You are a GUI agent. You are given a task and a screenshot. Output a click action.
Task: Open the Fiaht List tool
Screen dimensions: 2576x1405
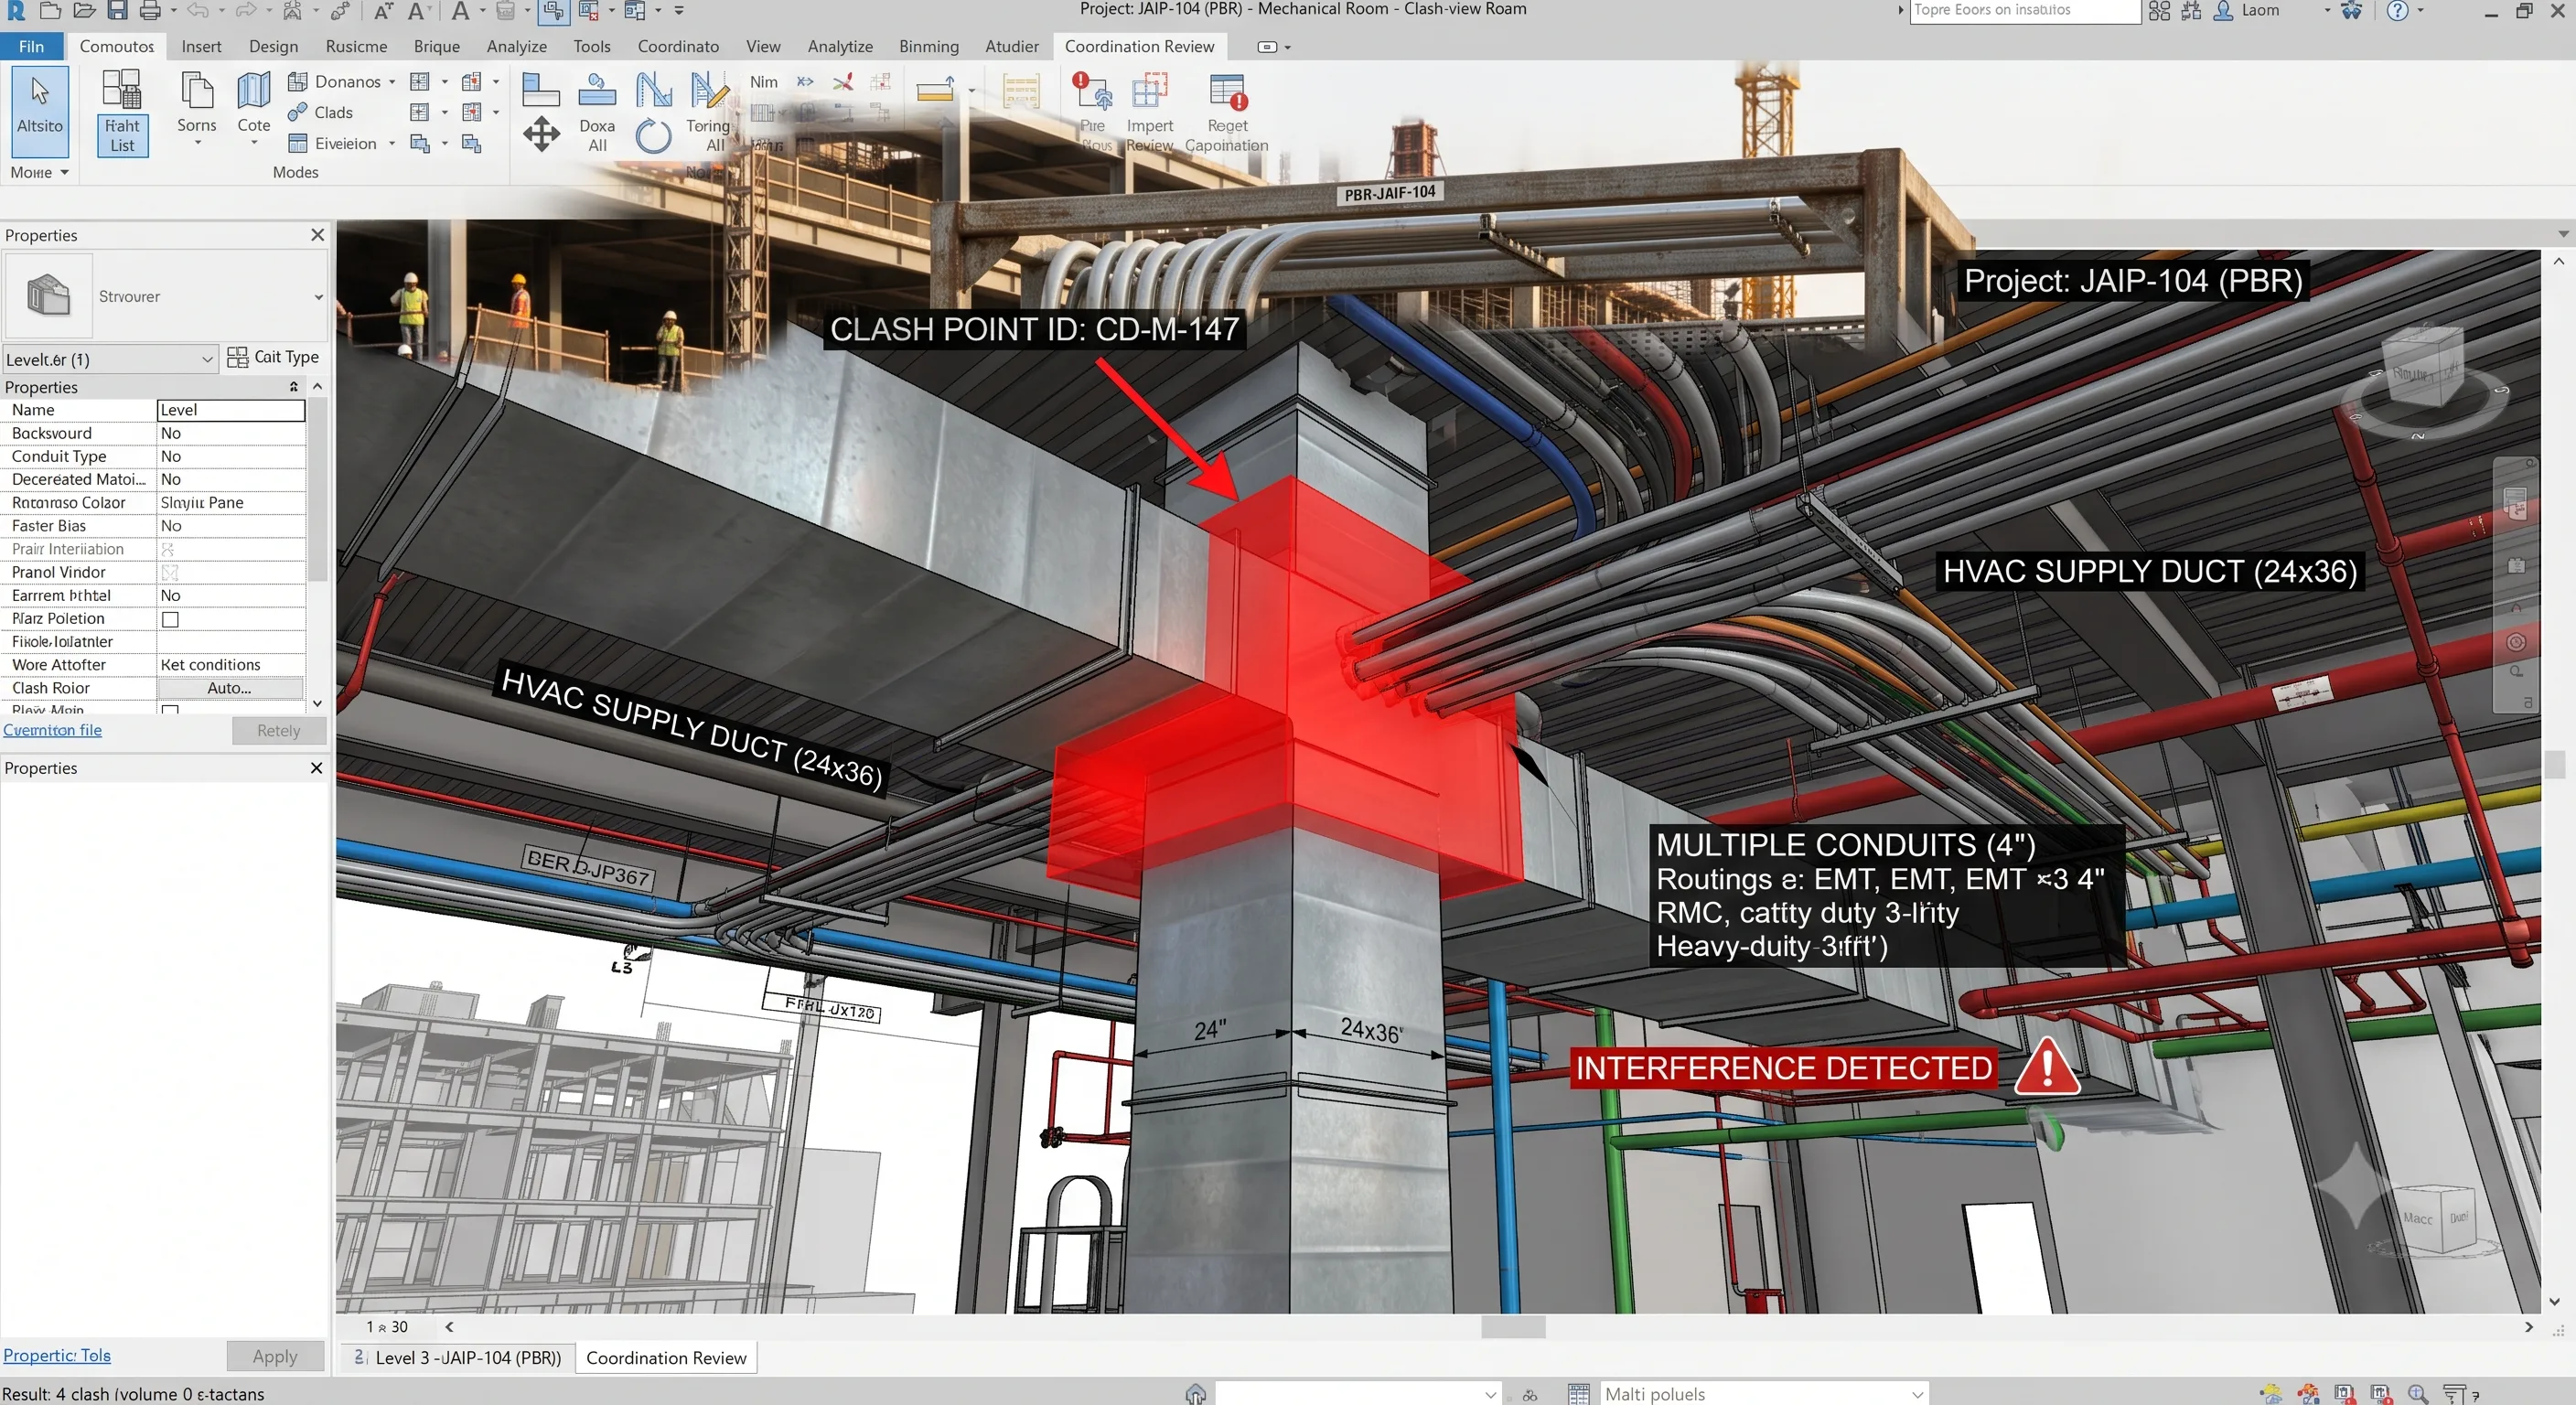tap(122, 111)
